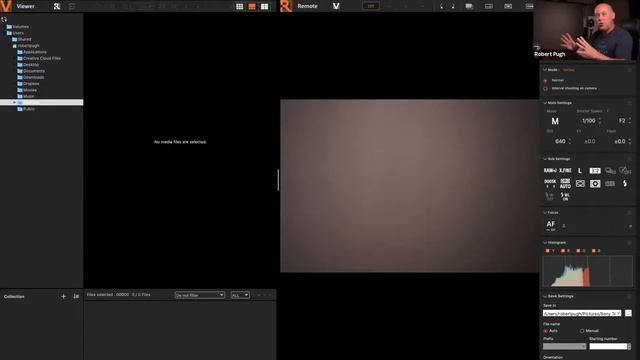Select Interval shooting on camera radio button
This screenshot has width=640, height=360.
pos(545,89)
